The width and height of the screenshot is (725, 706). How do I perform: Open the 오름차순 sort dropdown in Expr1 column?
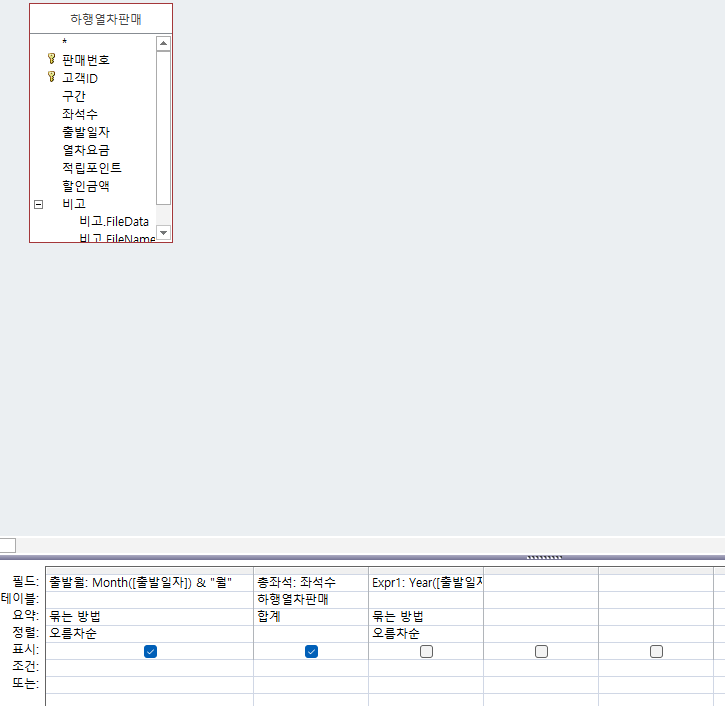pos(425,633)
